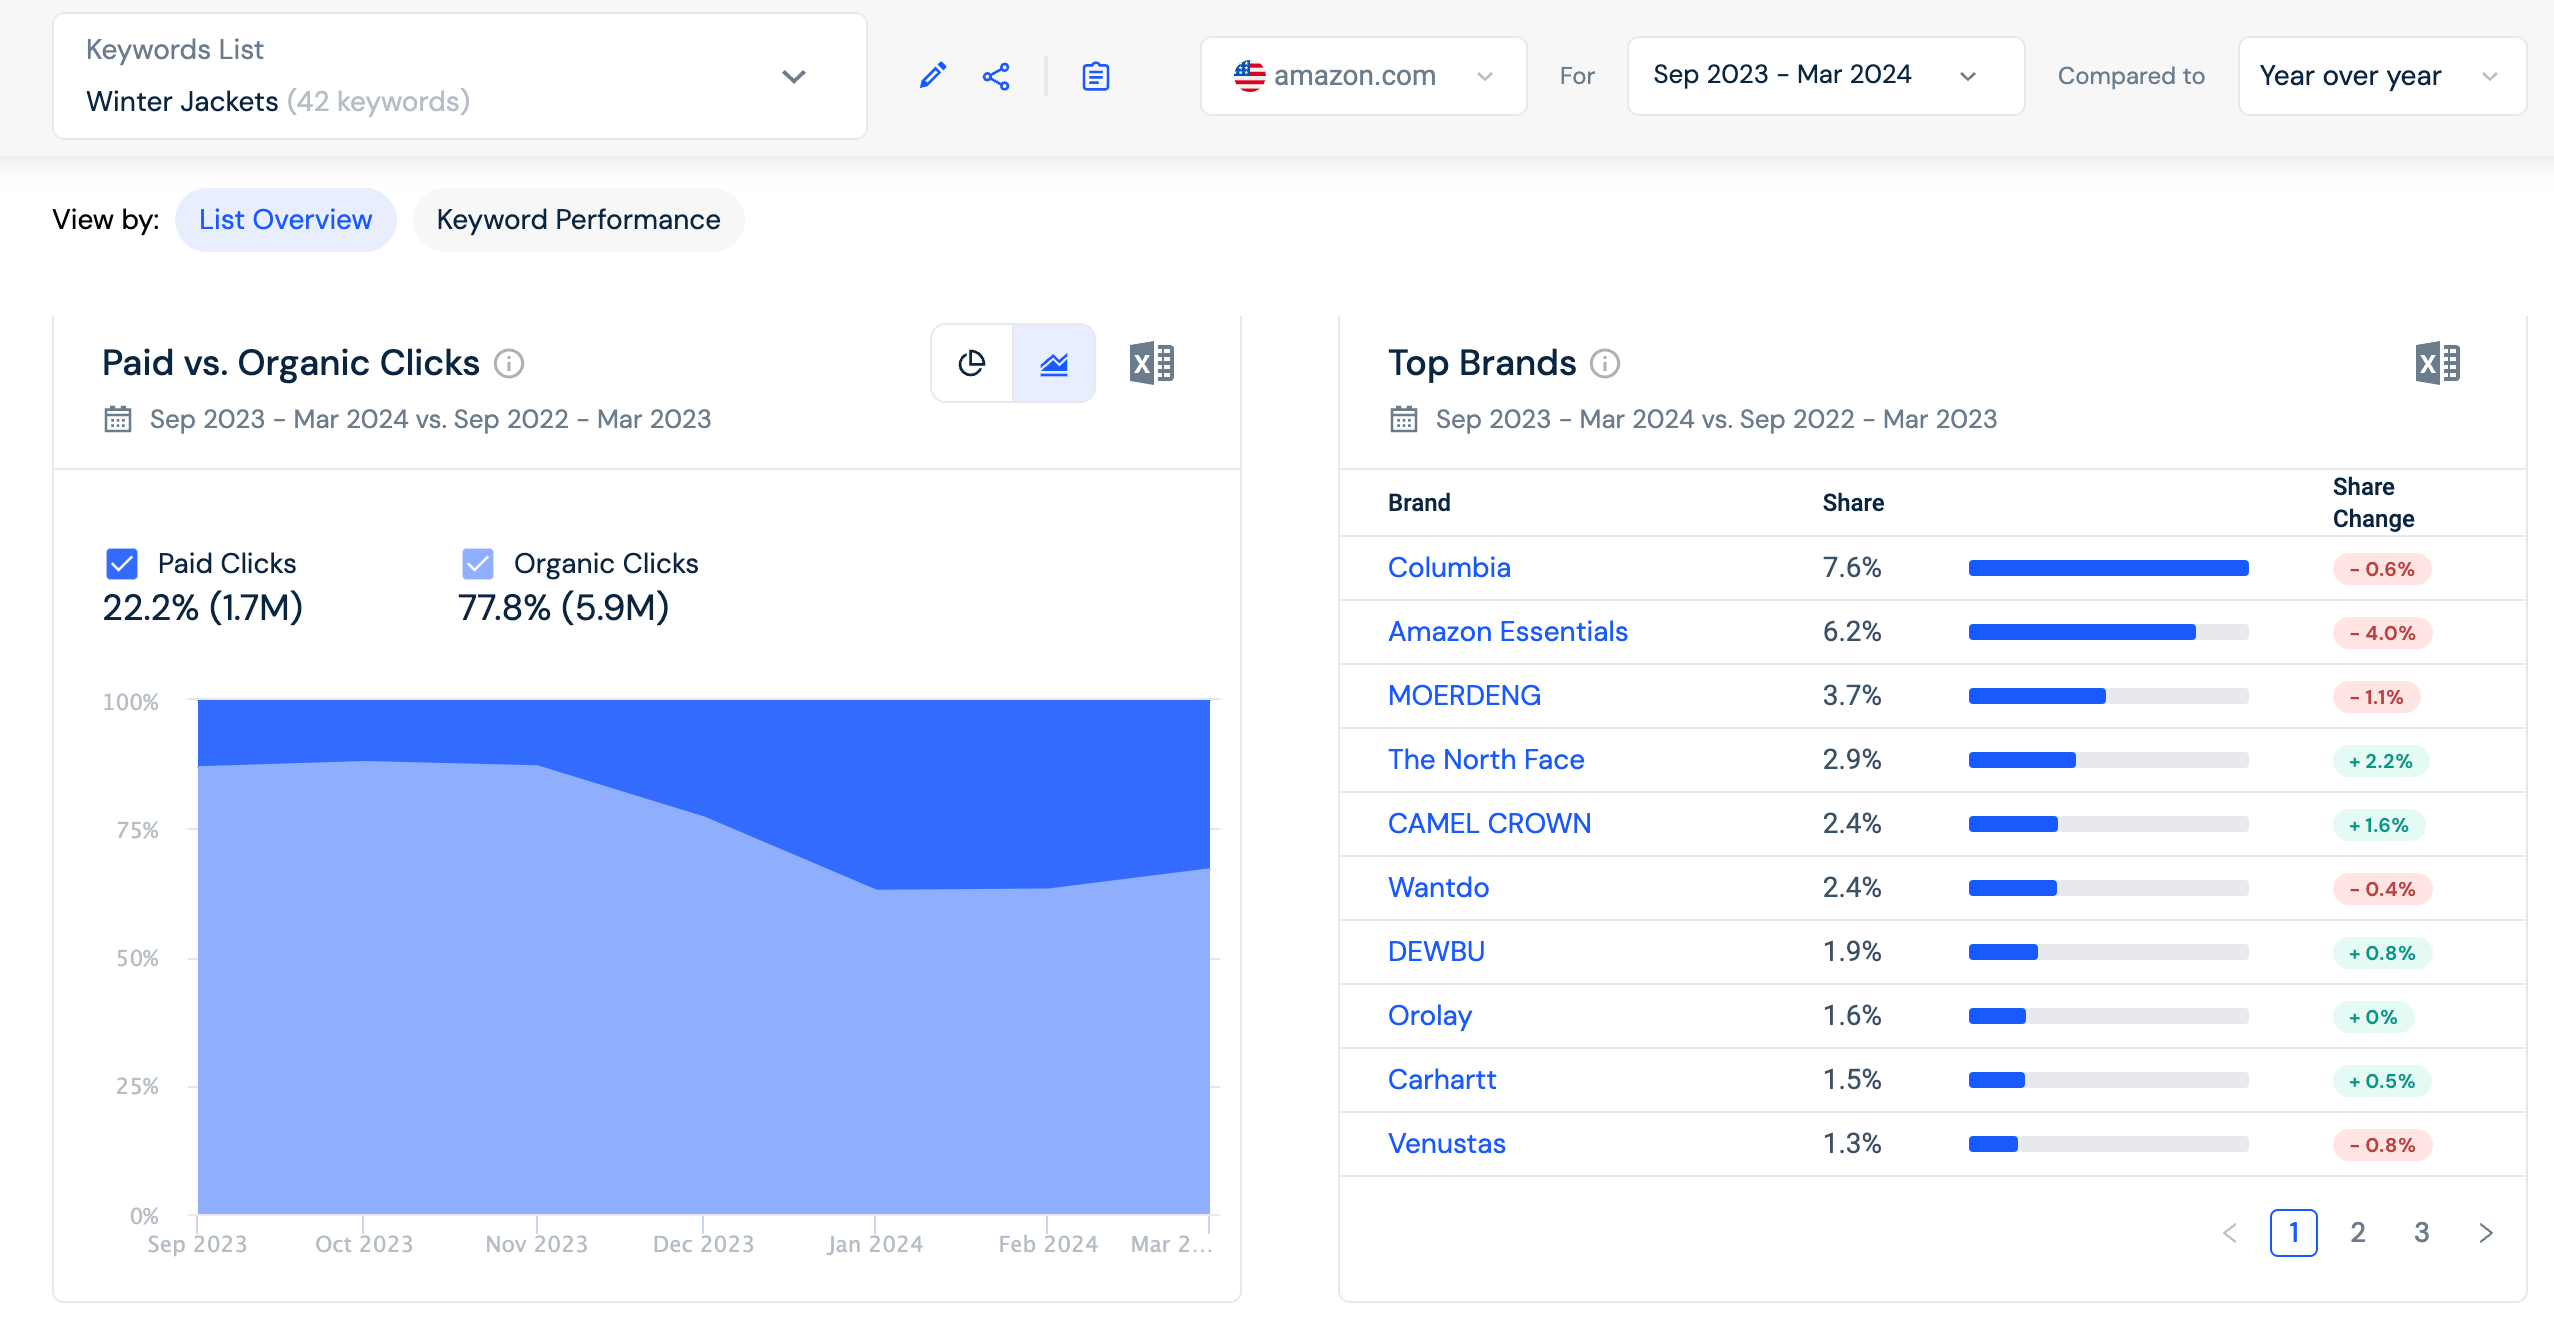Open the CAMEL CROWN brand link
The height and width of the screenshot is (1320, 2554).
pos(1489,824)
